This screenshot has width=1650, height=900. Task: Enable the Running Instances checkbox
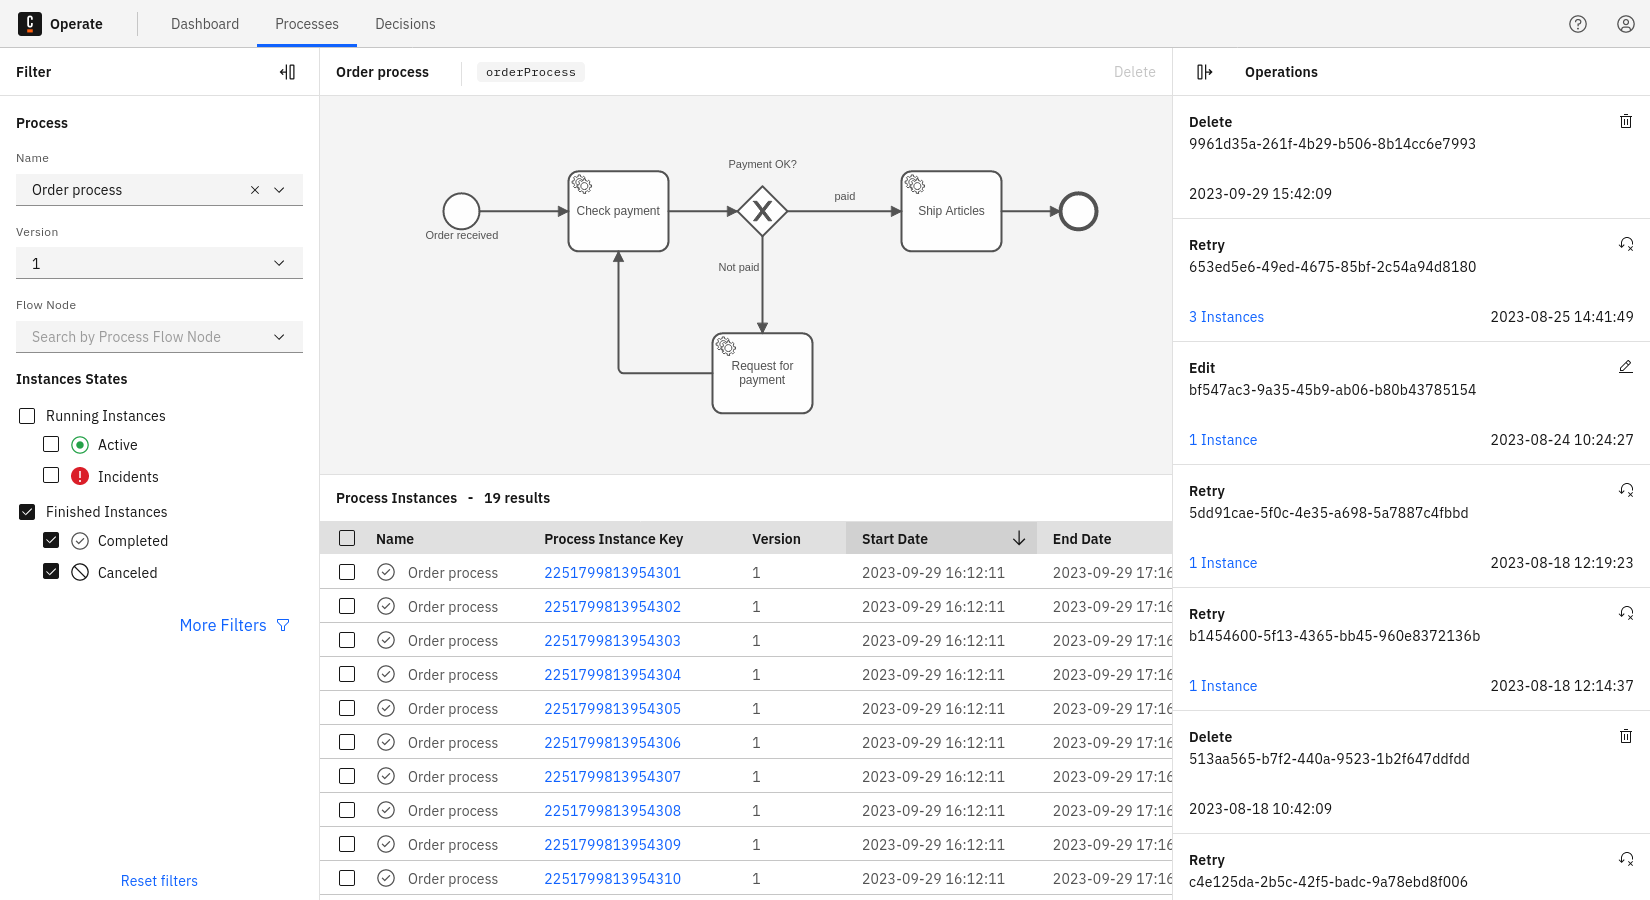[x=27, y=416]
